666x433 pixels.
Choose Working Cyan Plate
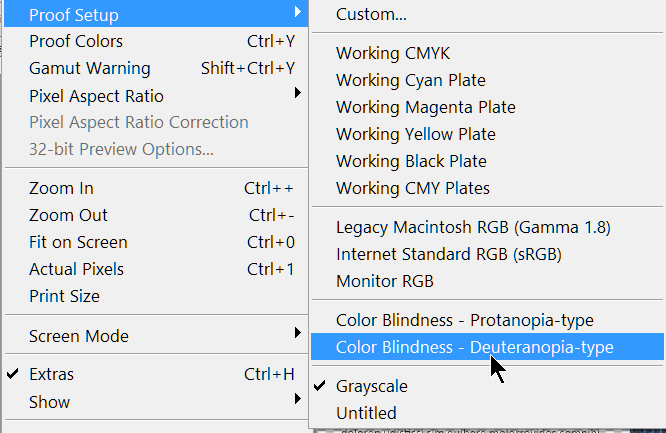[411, 81]
